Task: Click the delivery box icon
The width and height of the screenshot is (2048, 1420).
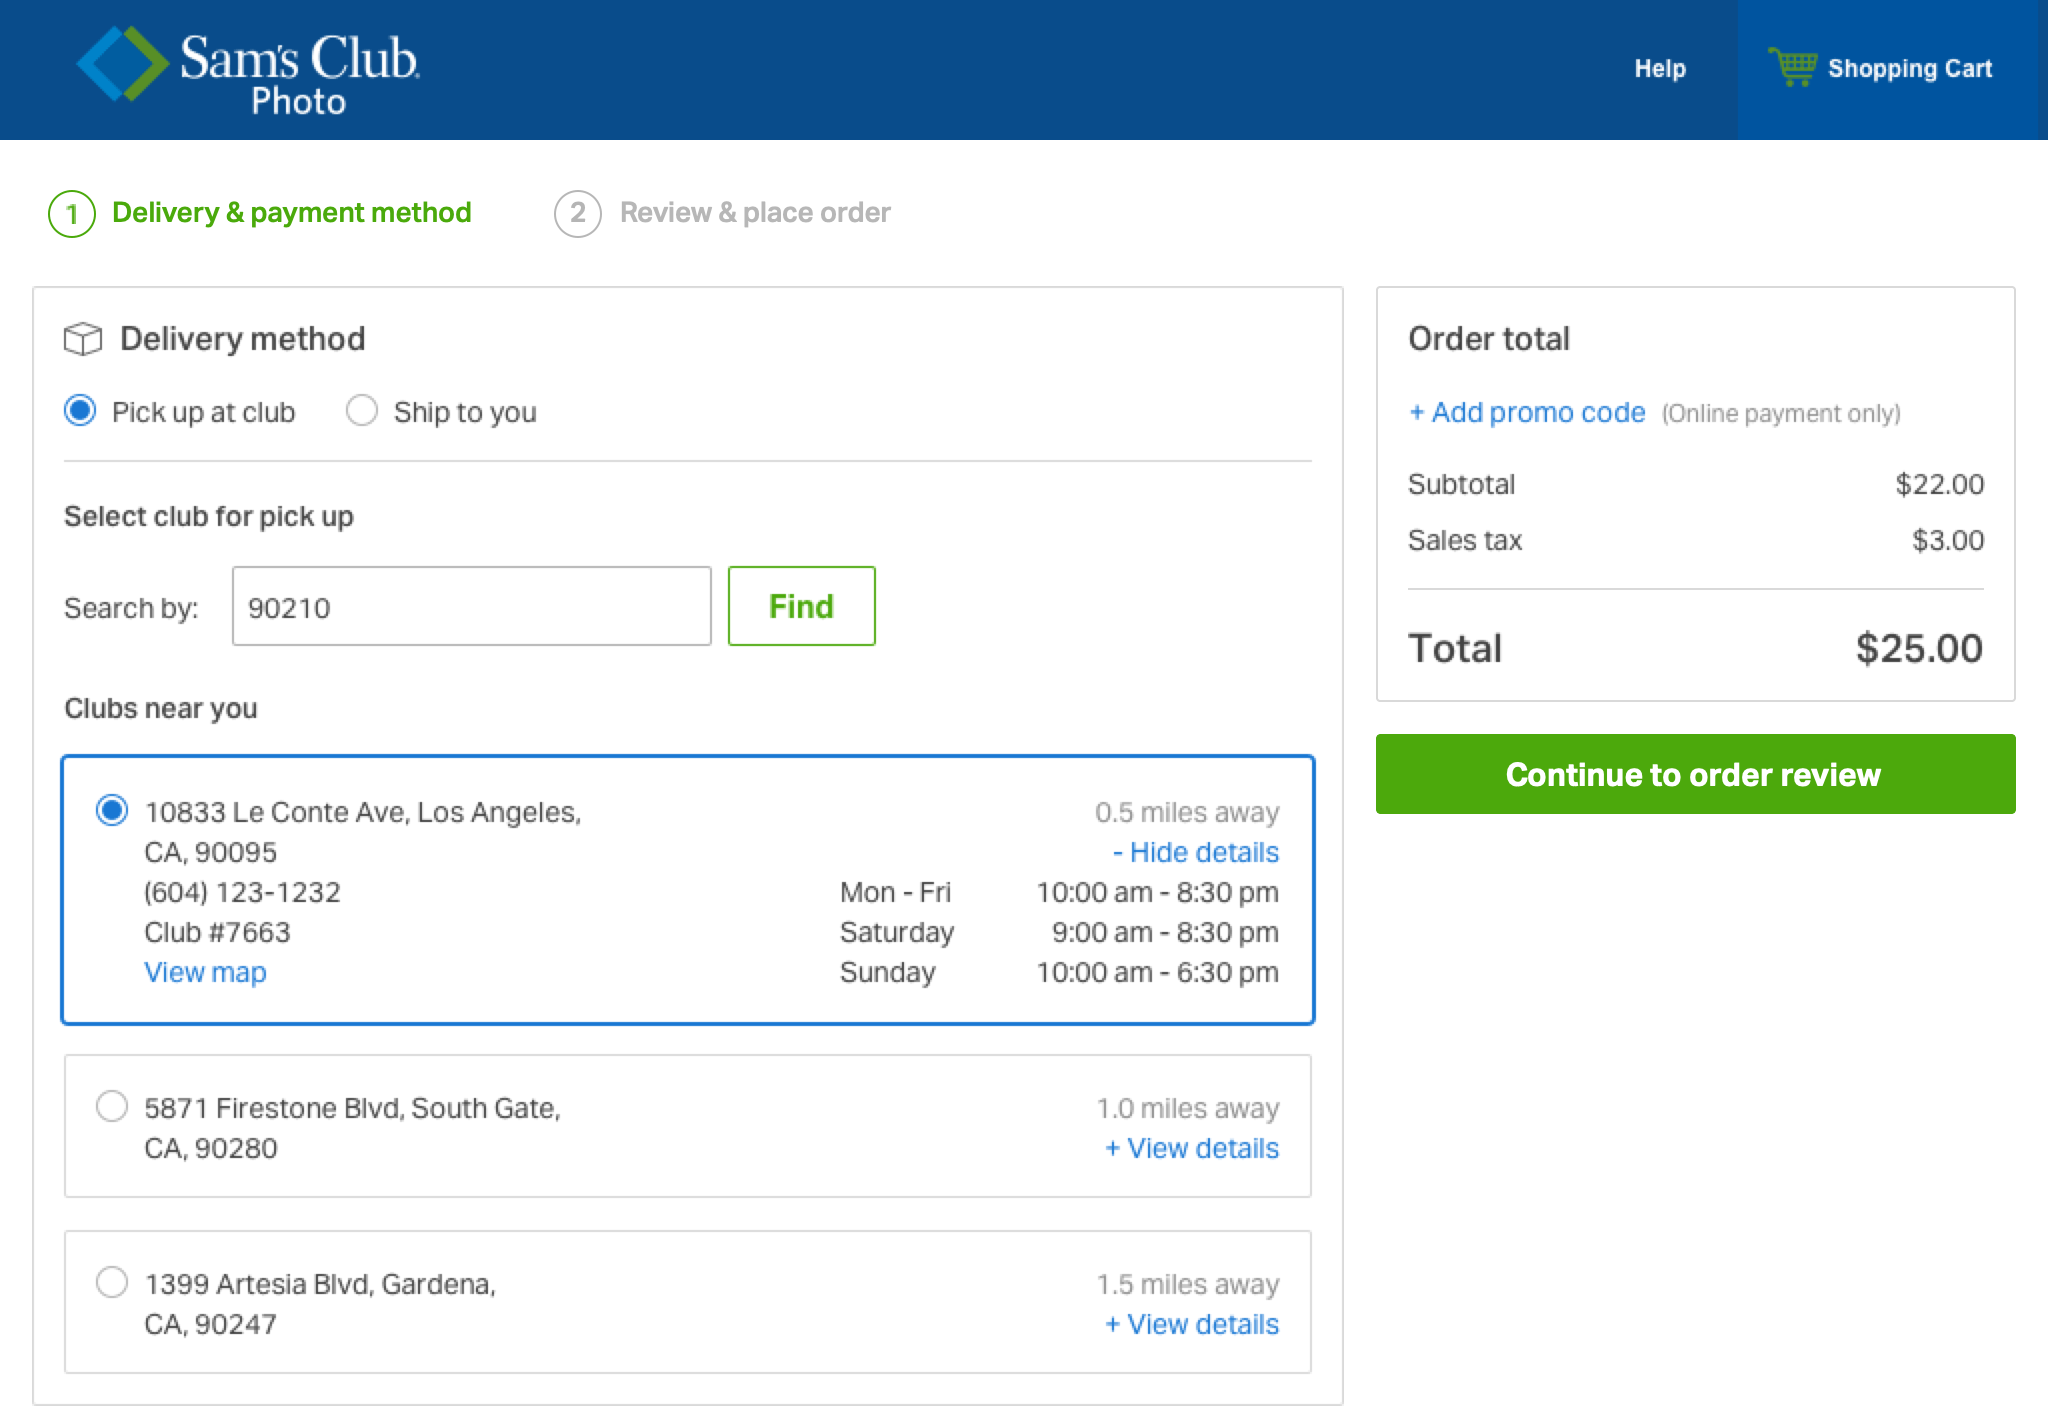Action: click(x=83, y=339)
